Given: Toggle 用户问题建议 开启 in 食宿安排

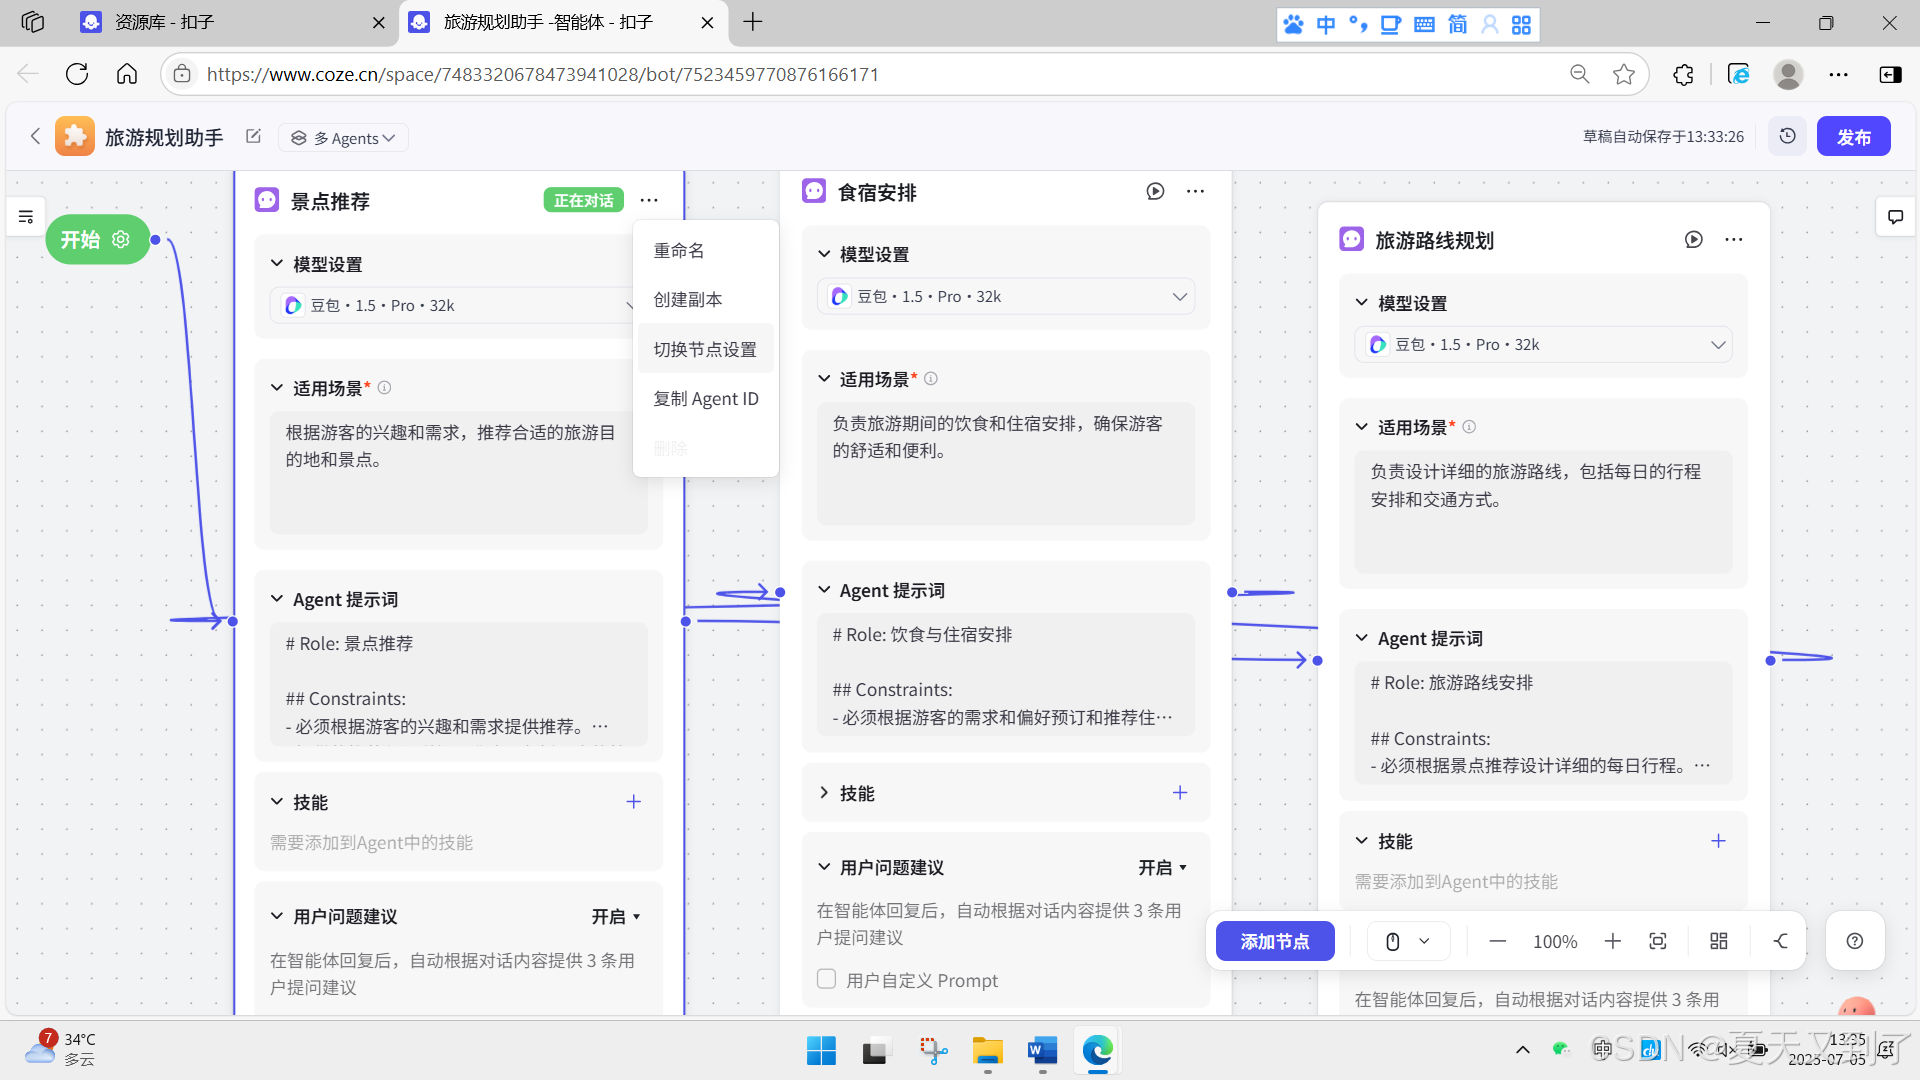Looking at the screenshot, I should (x=1162, y=868).
